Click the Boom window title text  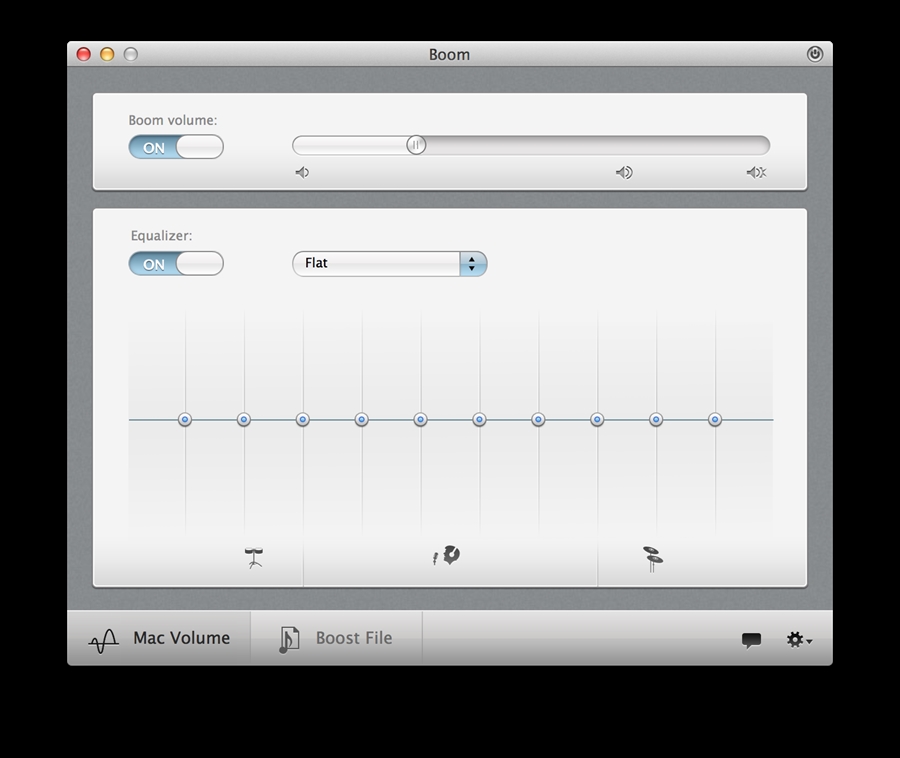(449, 55)
